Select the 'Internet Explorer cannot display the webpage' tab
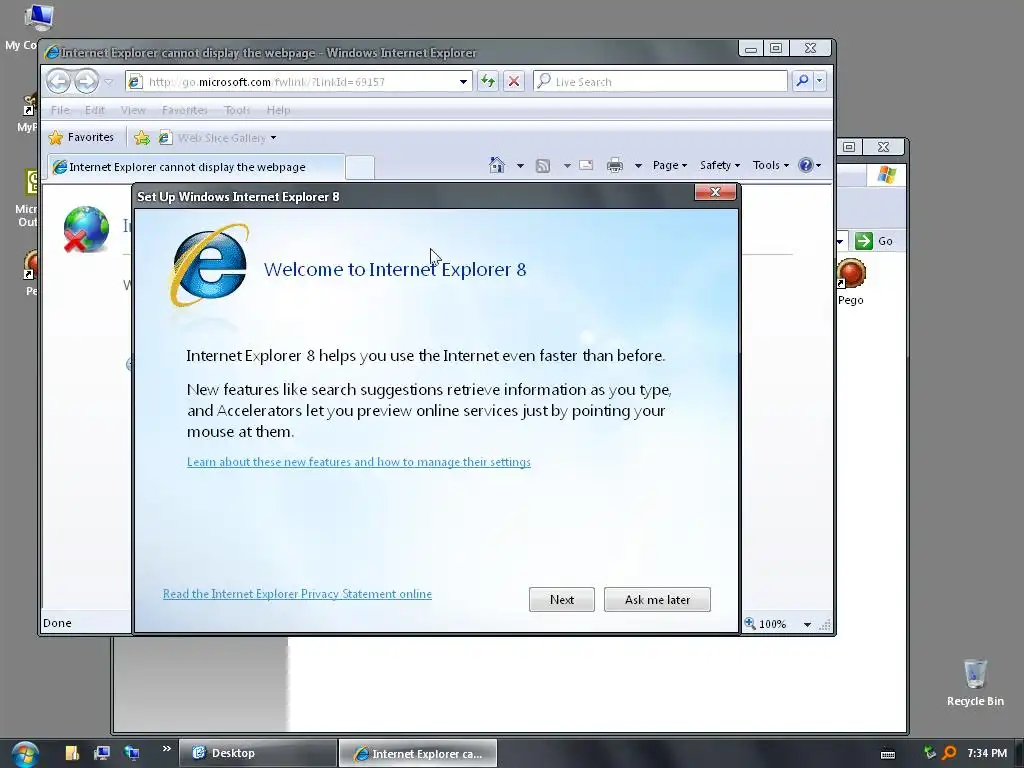The height and width of the screenshot is (768, 1024). point(195,167)
